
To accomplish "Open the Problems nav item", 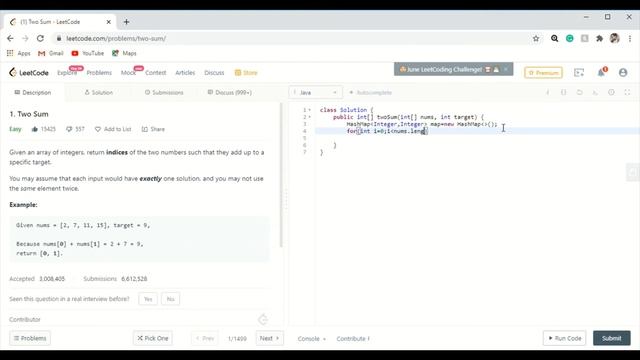I will 99,73.
